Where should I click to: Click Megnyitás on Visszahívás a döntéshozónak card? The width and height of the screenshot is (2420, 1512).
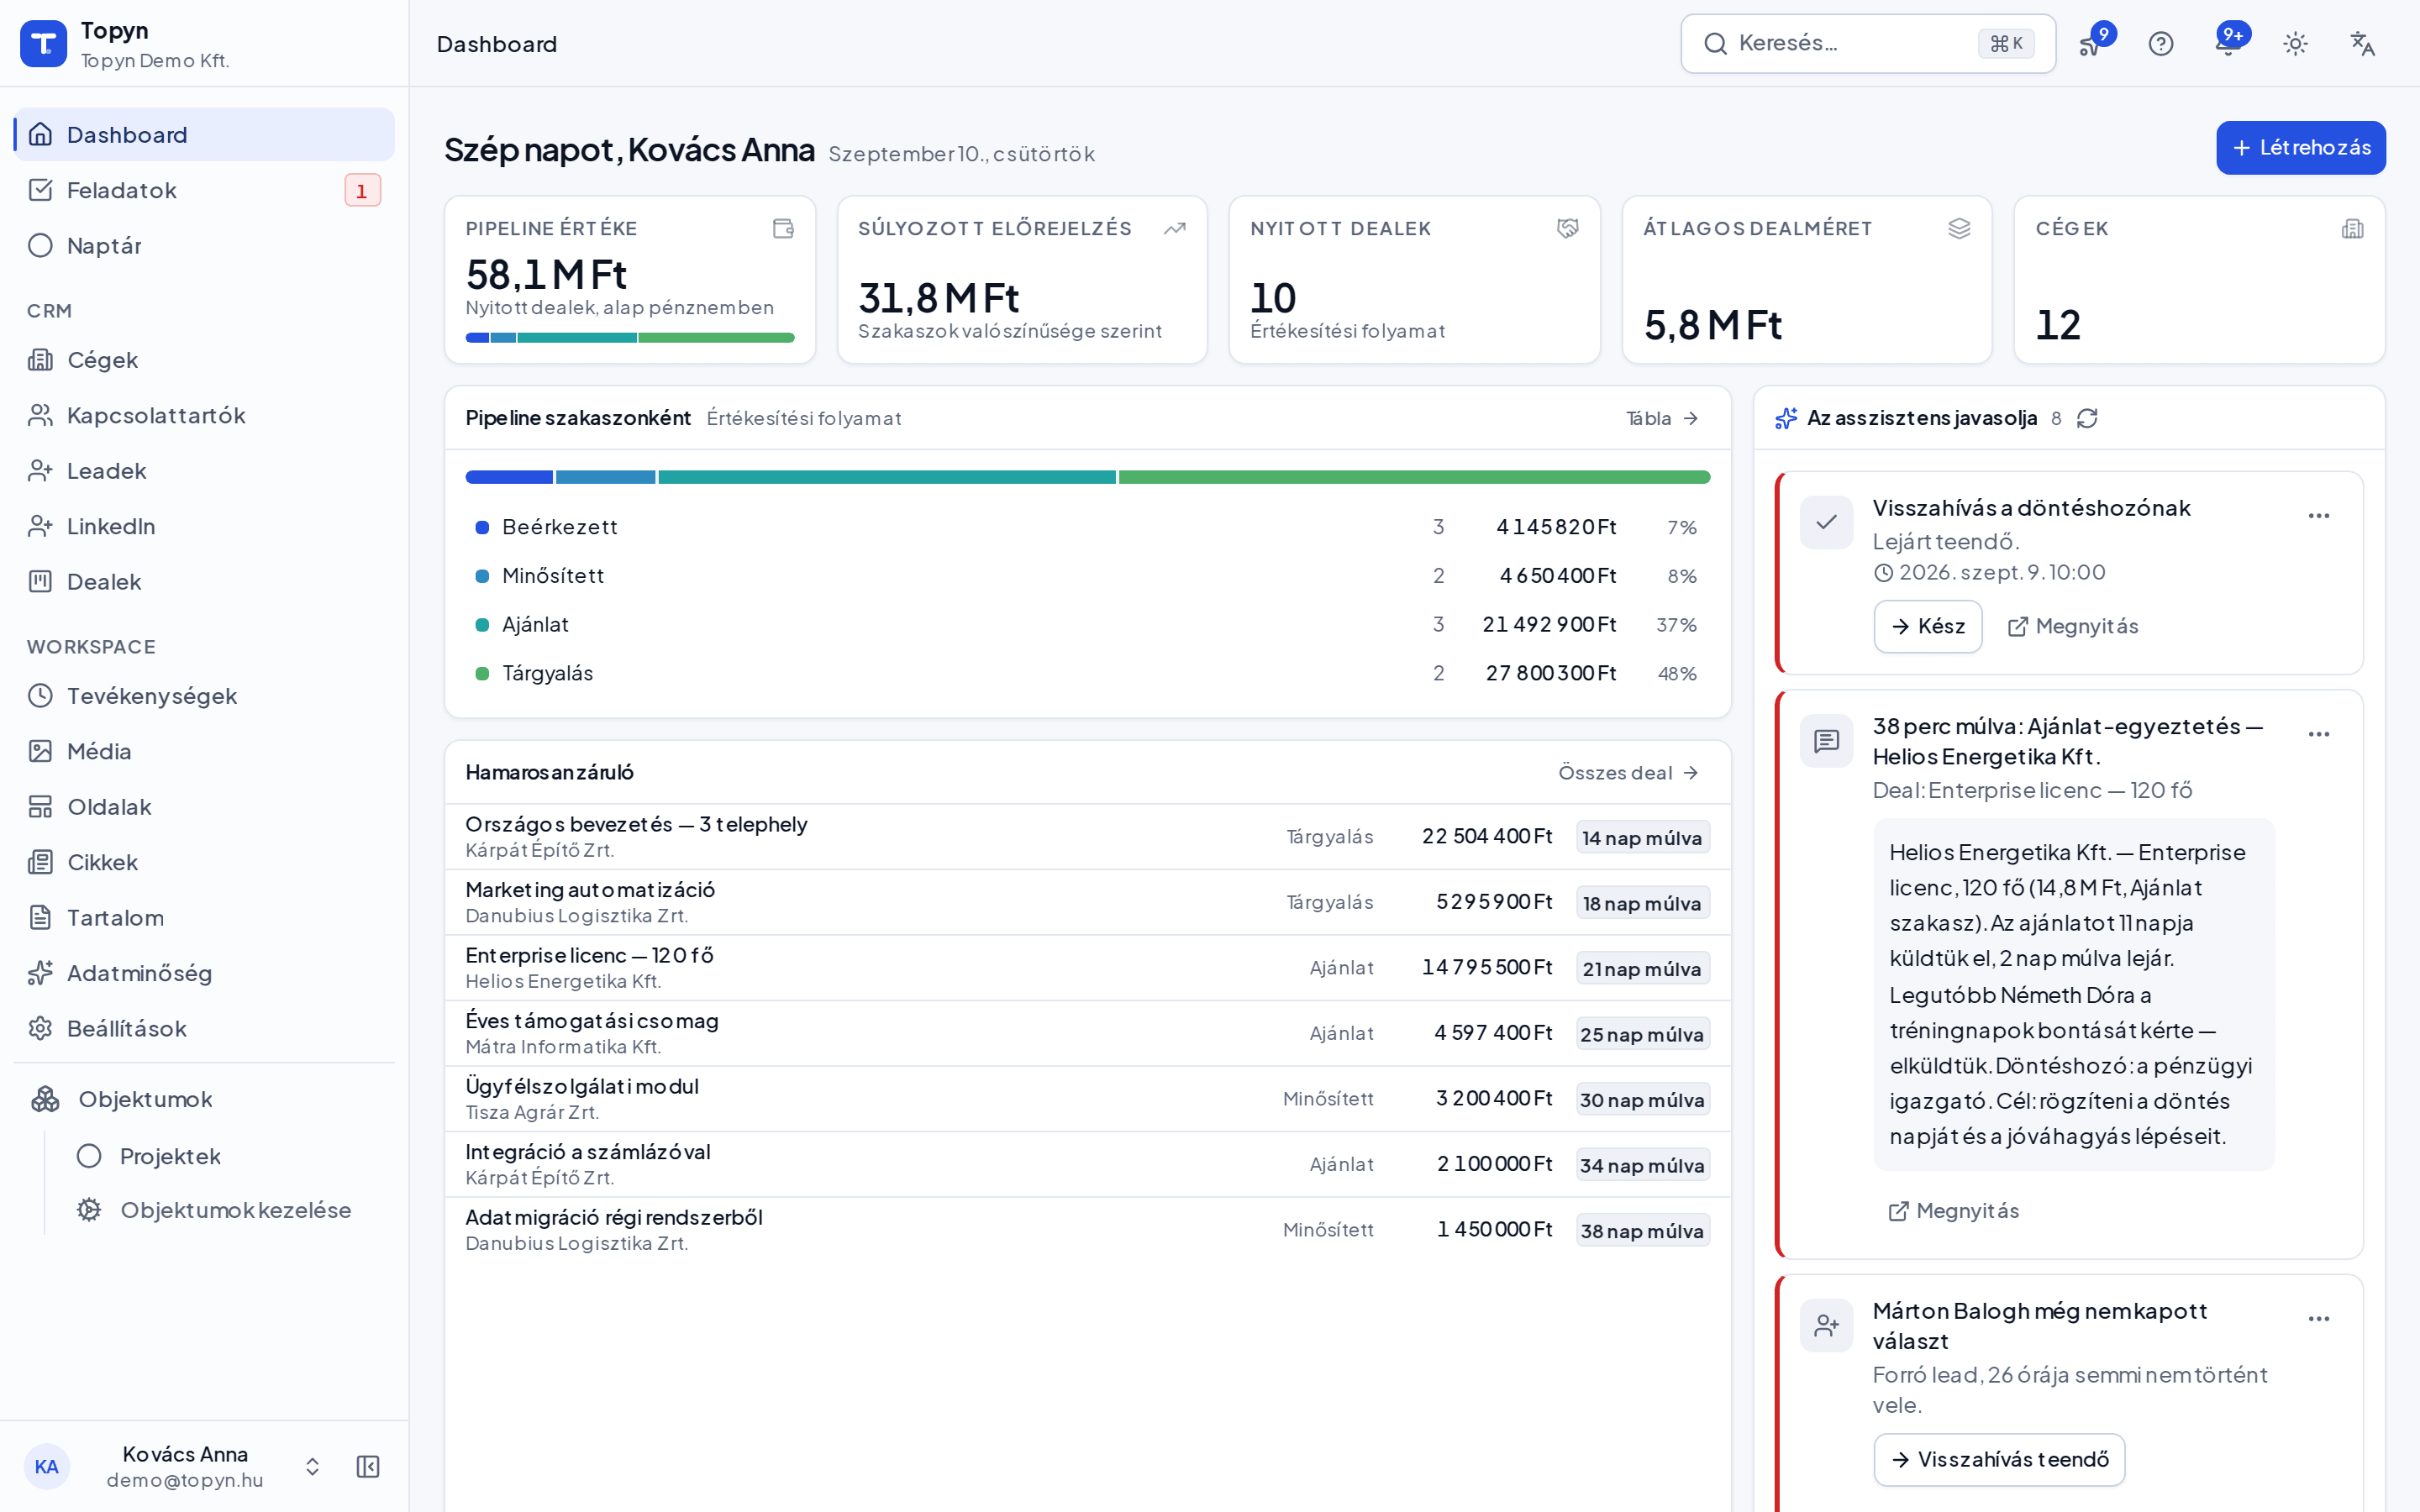[x=2073, y=626]
